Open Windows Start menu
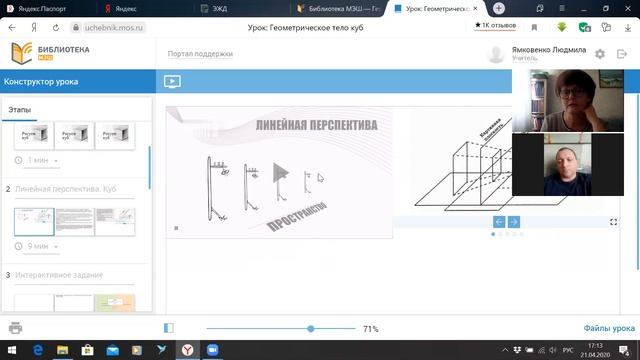The width and height of the screenshot is (640, 360). [x=12, y=350]
